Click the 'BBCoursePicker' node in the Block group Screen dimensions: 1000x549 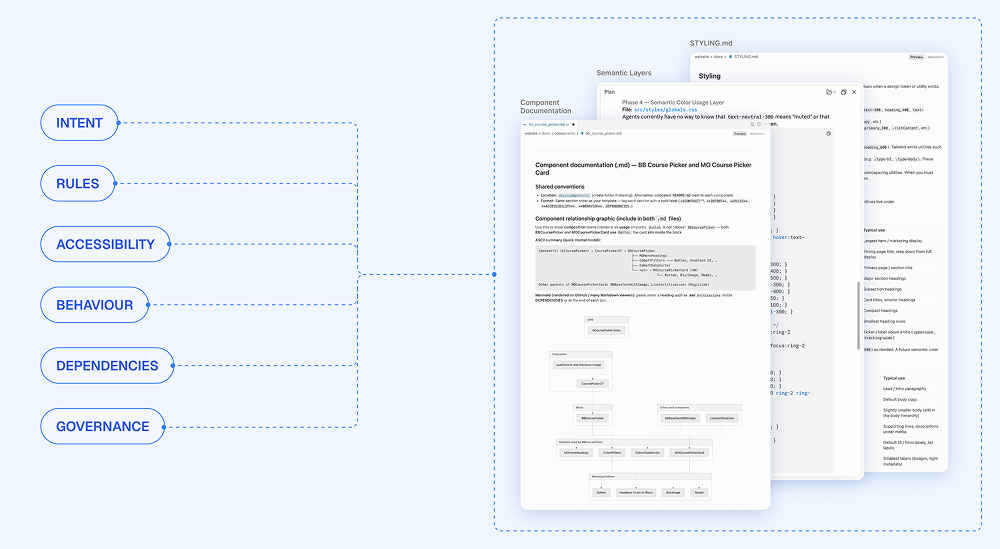pyautogui.click(x=592, y=418)
